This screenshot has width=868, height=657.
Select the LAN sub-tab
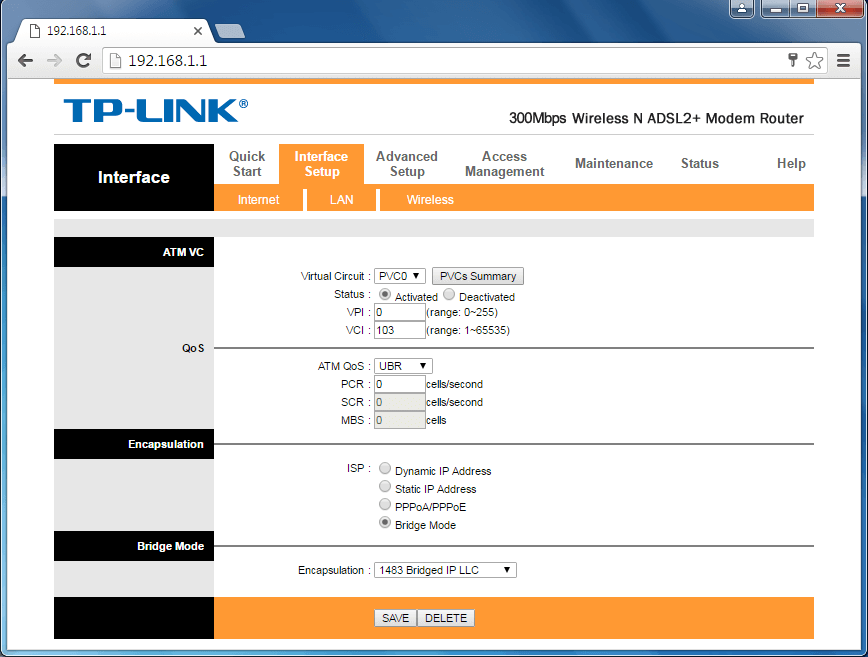click(x=342, y=200)
